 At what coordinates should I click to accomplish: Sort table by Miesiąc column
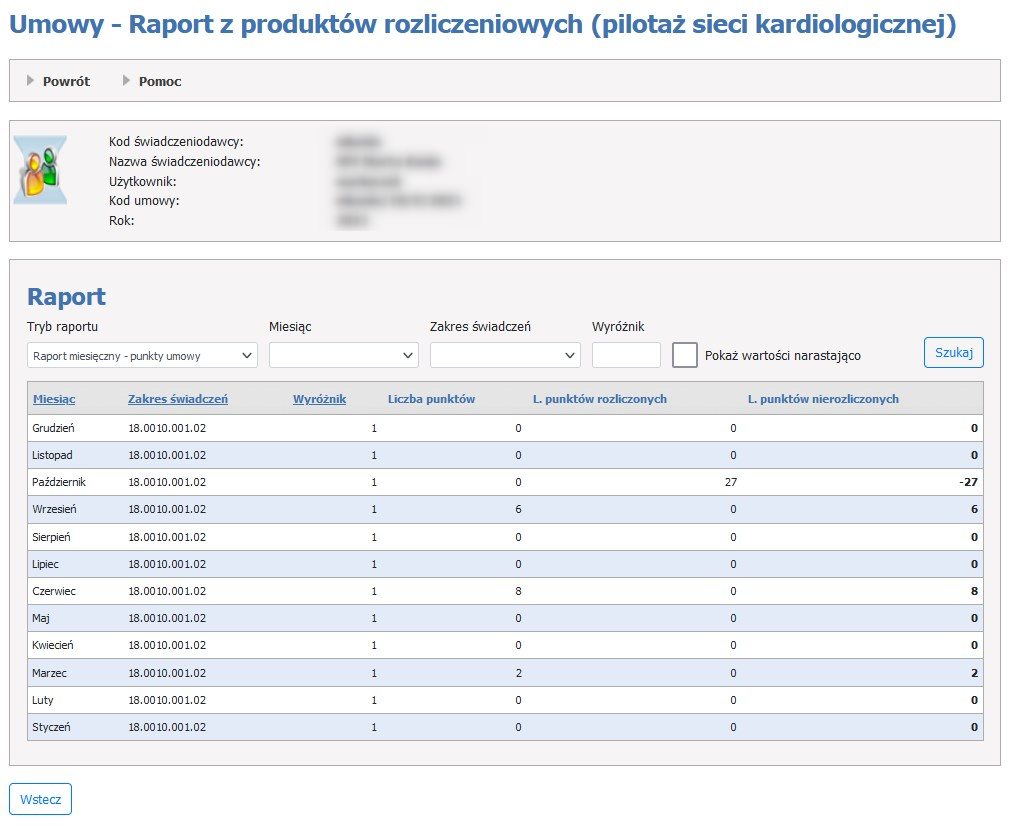click(54, 399)
